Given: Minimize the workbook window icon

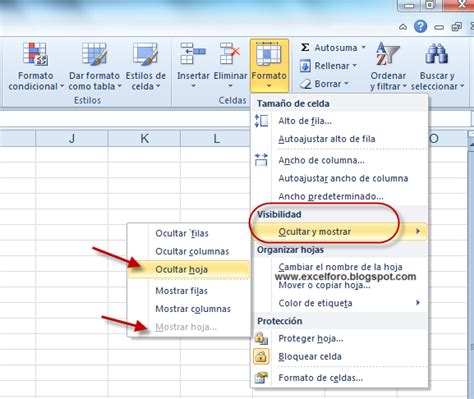Looking at the screenshot, I should pyautogui.click(x=439, y=27).
